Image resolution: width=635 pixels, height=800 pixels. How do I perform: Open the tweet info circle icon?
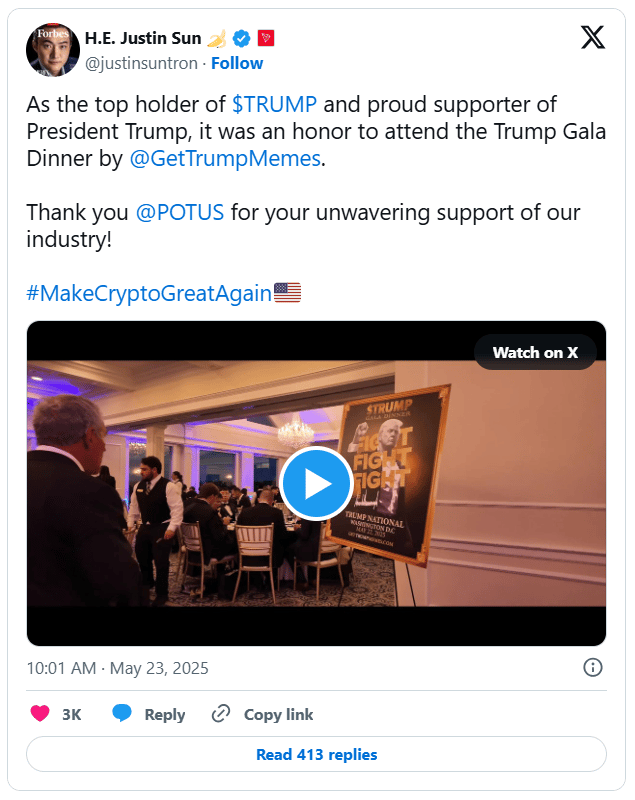click(593, 667)
